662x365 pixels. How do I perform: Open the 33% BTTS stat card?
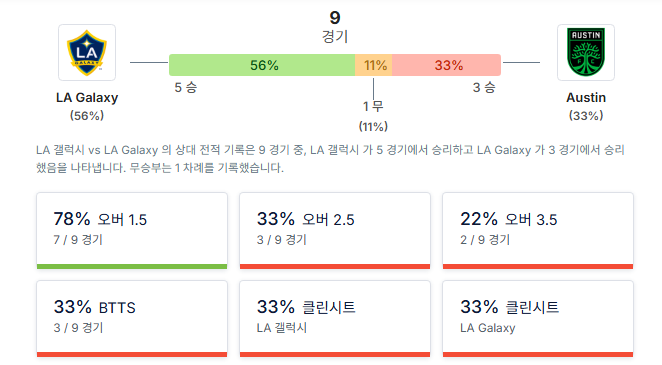click(132, 319)
